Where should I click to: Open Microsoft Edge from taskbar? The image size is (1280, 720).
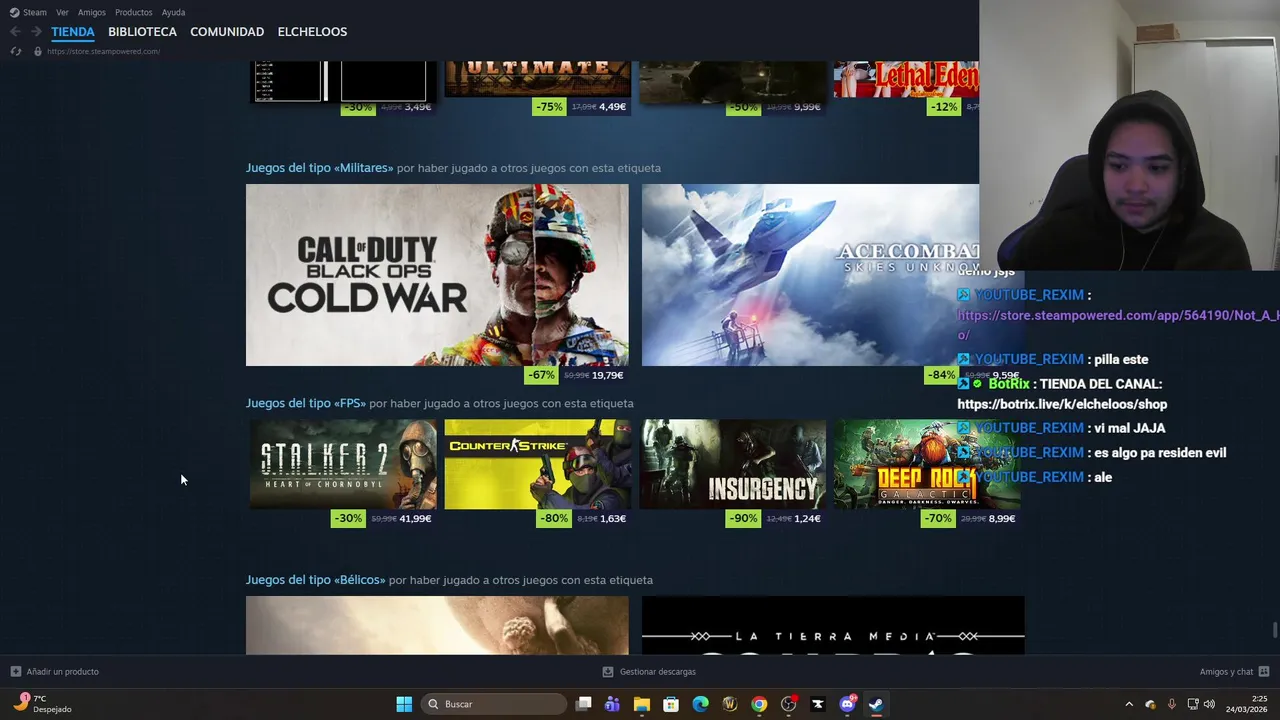(x=701, y=704)
